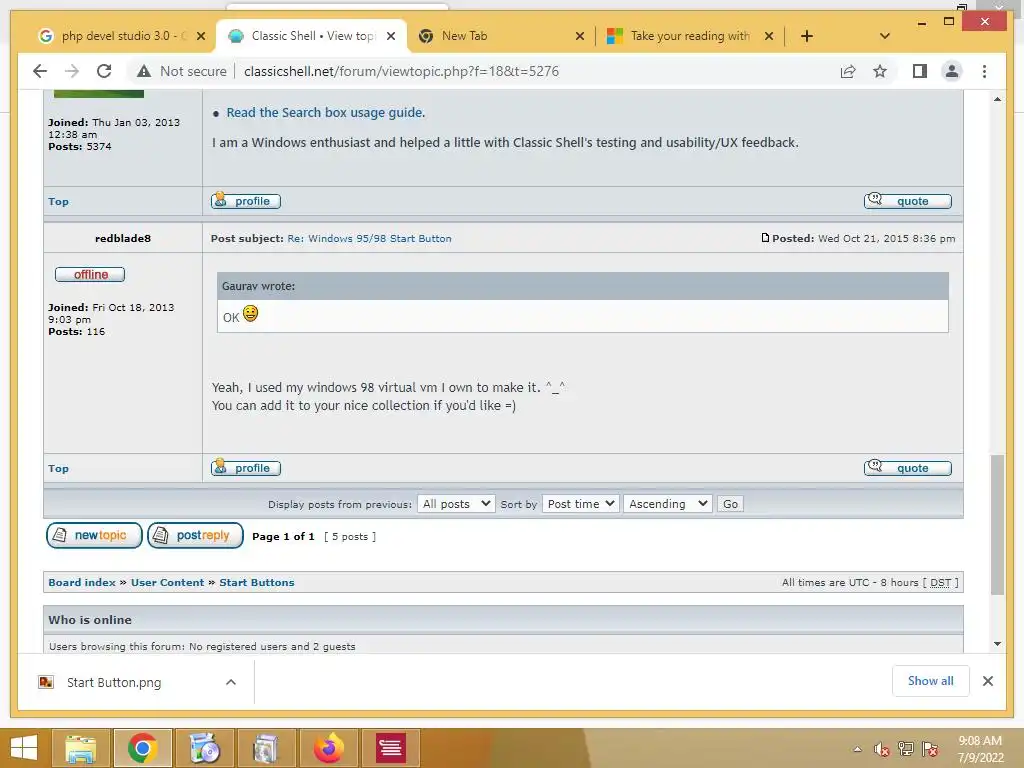This screenshot has width=1024, height=768.
Task: Click redblade8's offline status badge
Action: click(90, 274)
